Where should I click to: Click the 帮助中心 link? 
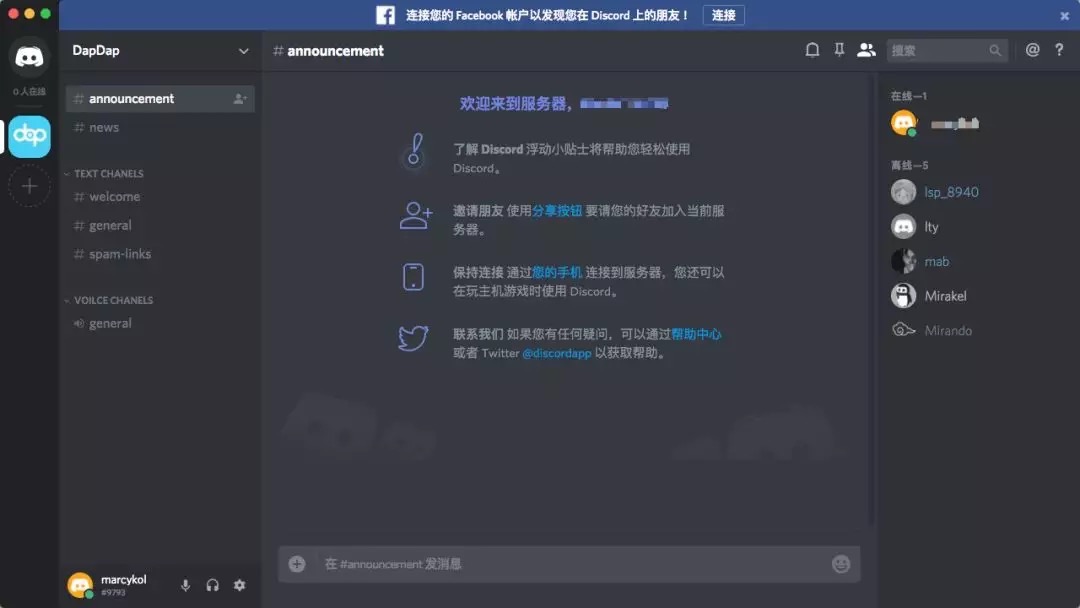tap(696, 334)
